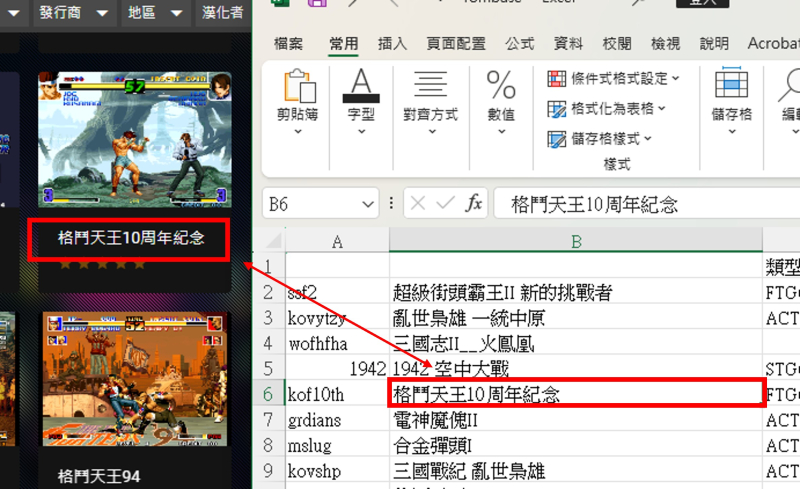Open the 剪貼簿 clipboard group
Viewport: 800px width, 489px height.
tap(297, 102)
